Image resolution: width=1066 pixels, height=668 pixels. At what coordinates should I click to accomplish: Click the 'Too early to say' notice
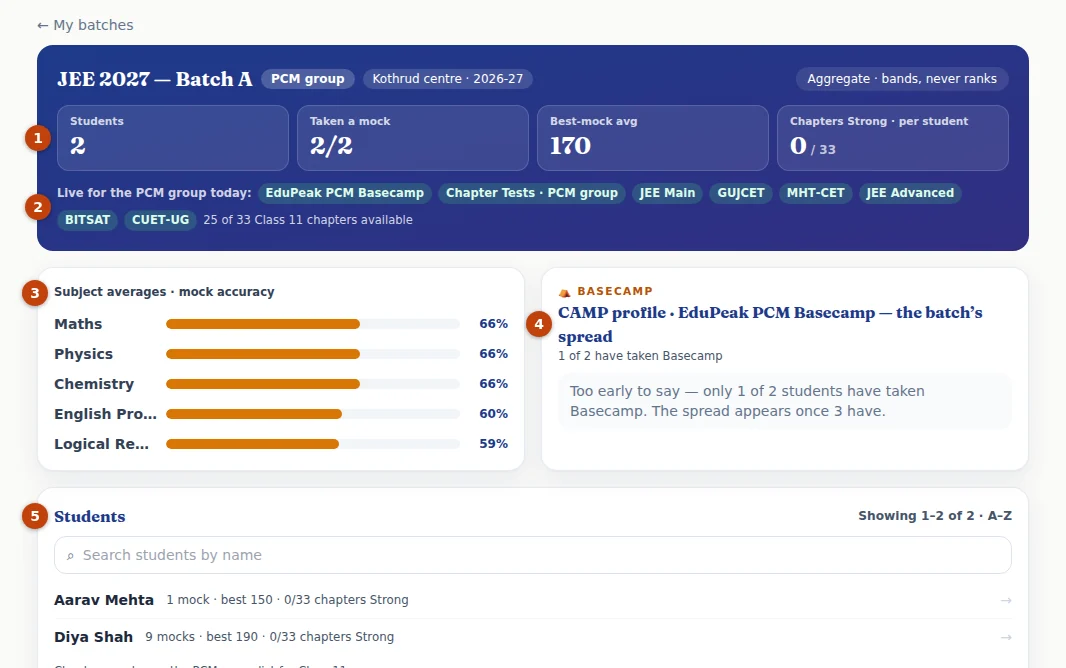pos(785,401)
